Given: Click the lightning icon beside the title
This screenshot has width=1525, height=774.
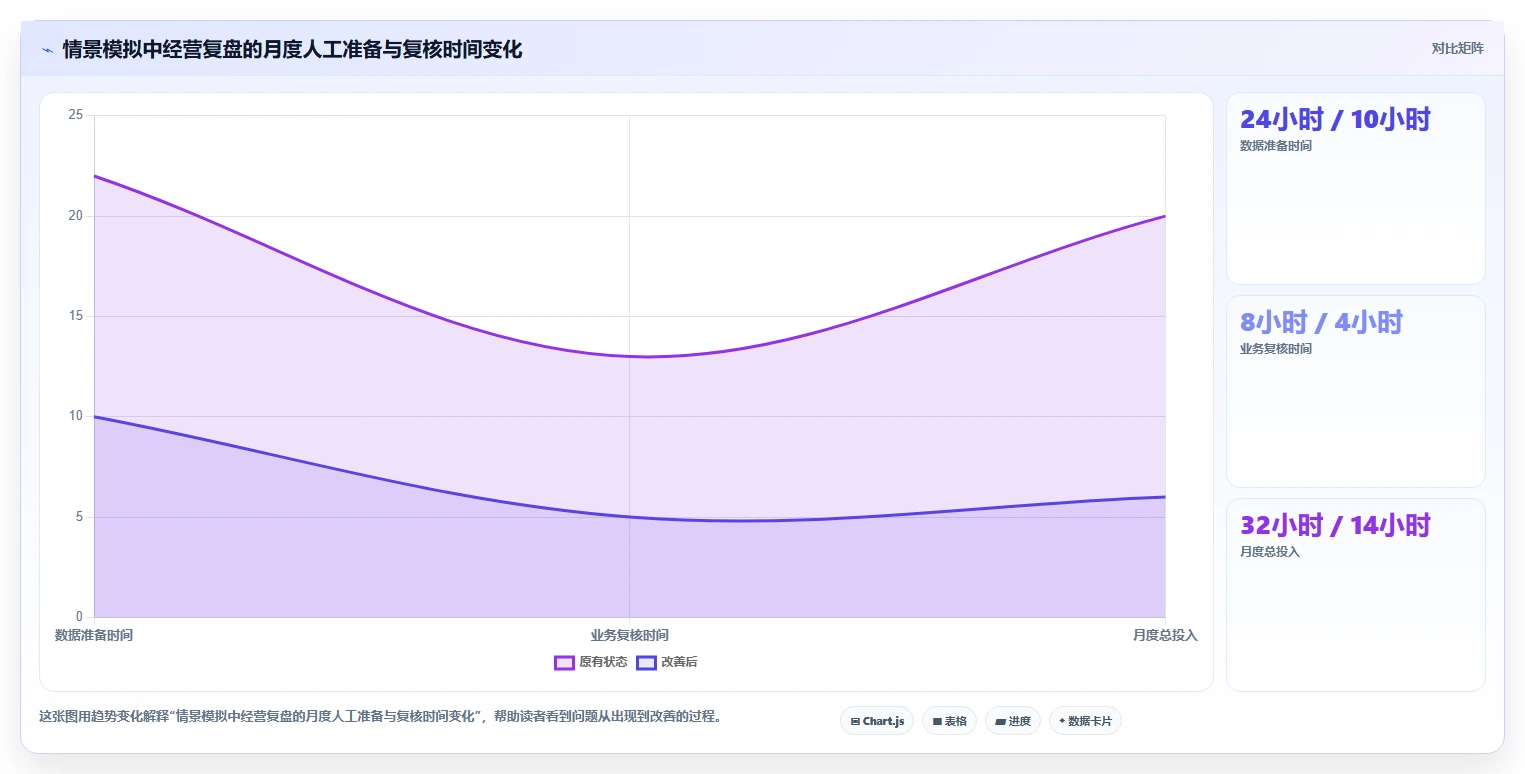Looking at the screenshot, I should [47, 50].
